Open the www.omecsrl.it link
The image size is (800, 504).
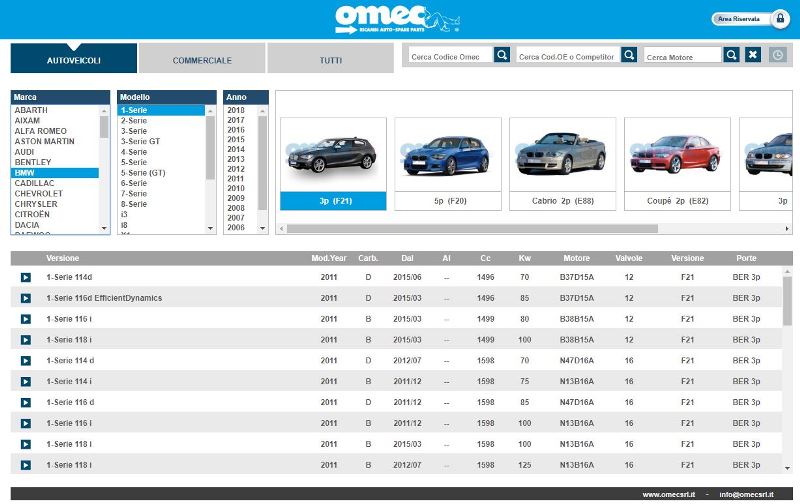tap(668, 494)
